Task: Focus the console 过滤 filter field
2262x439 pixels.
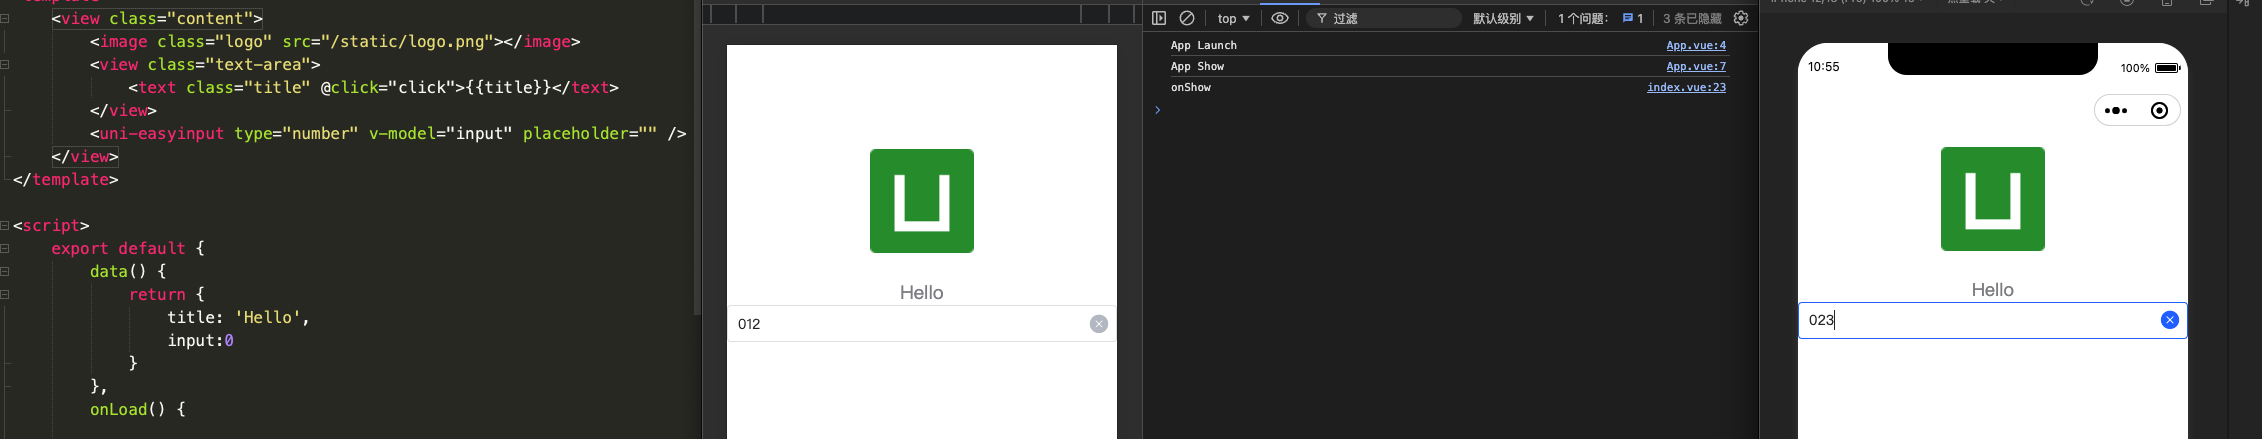Action: click(x=1385, y=18)
